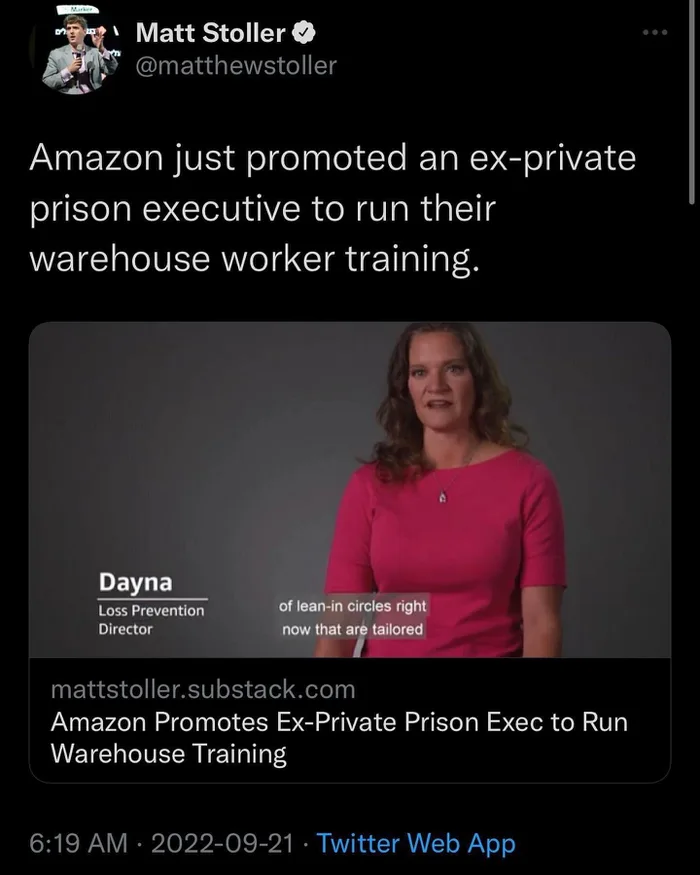The image size is (700, 875).
Task: Click the empty gray area of the video preview
Action: (184, 446)
